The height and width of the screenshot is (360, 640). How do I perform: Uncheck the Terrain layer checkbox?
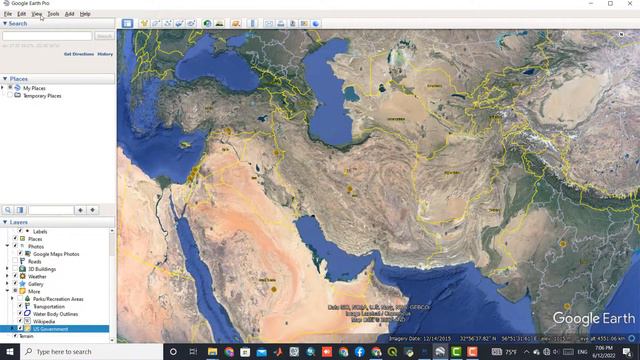(x=15, y=336)
